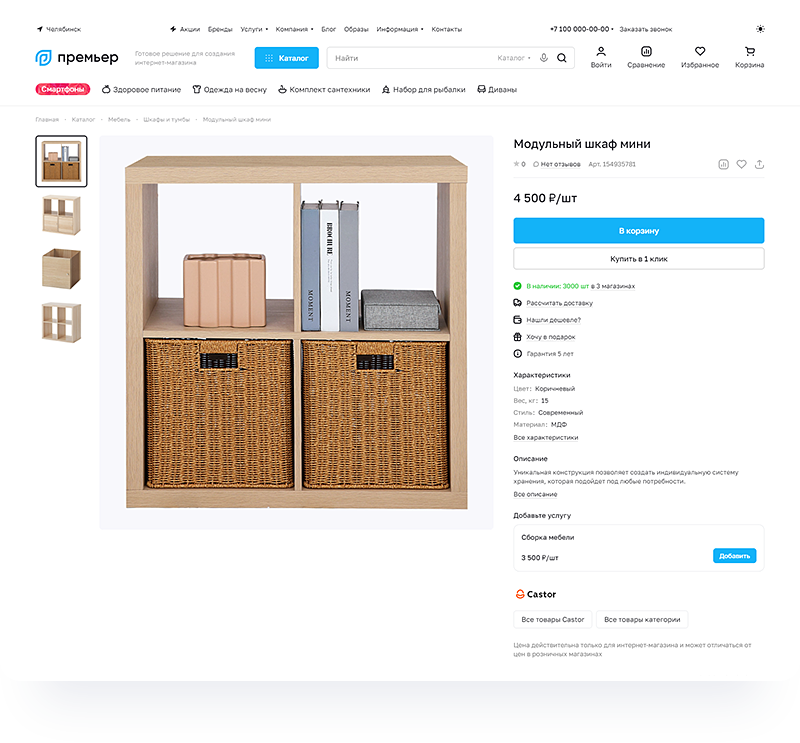Open the Войти login icon
This screenshot has height=743, width=800.
click(601, 57)
